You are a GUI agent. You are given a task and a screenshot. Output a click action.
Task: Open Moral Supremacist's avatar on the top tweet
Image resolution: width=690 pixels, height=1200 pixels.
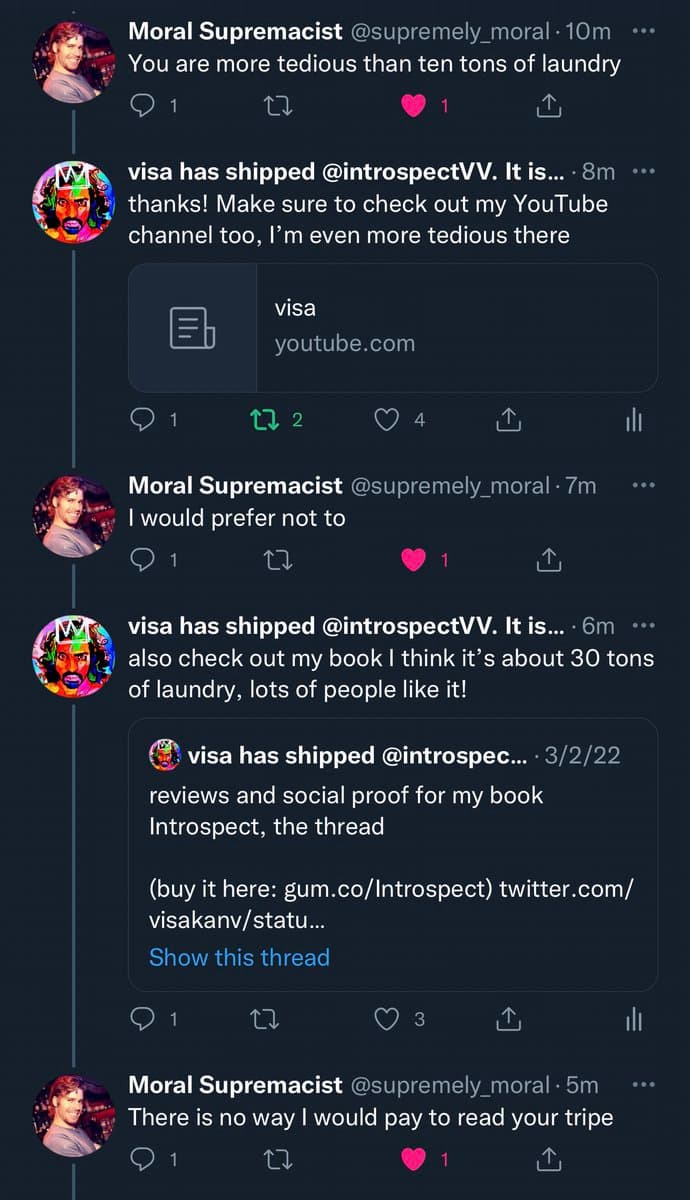[74, 62]
